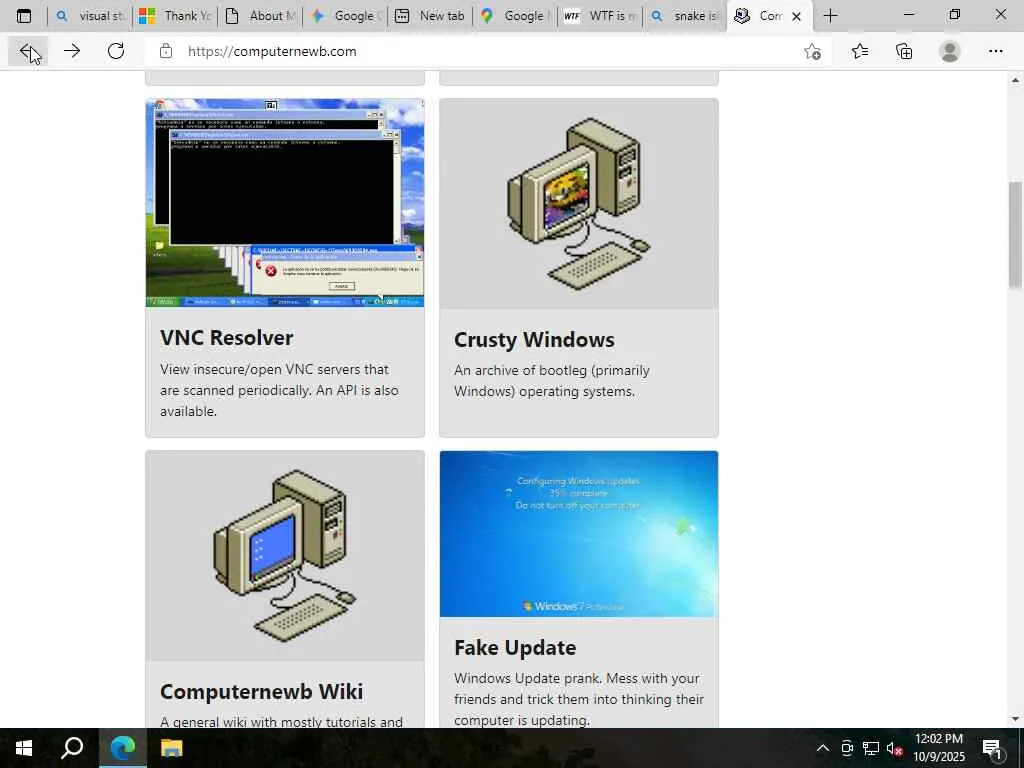
Task: Open the clock and date flyout
Action: tap(938, 748)
